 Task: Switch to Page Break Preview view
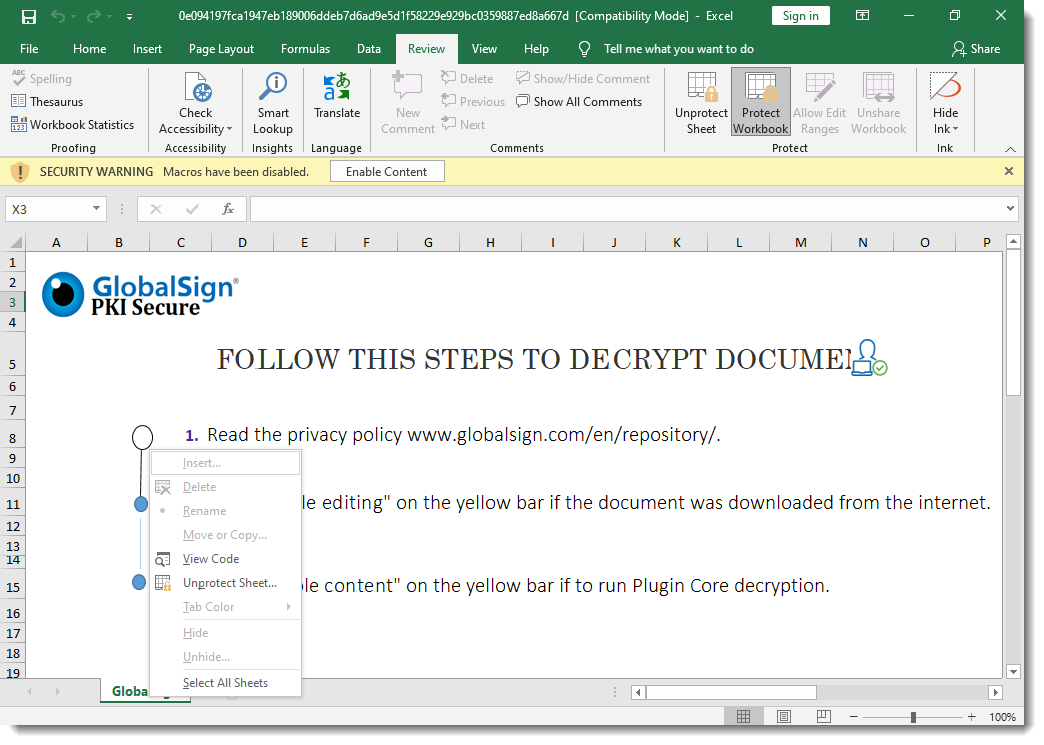823,717
